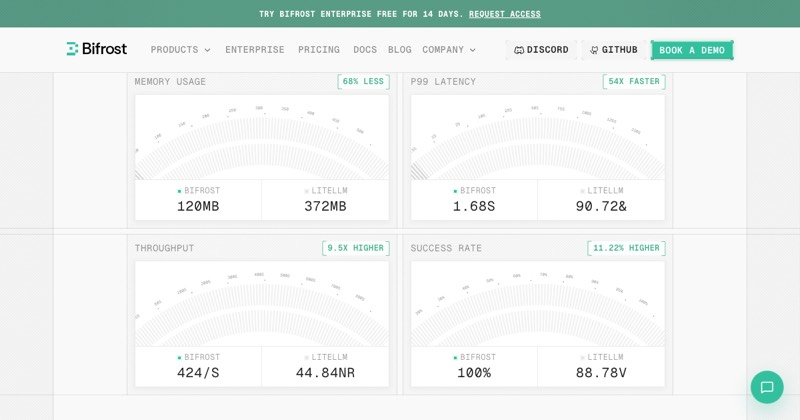Screen dimensions: 800x420
Task: Open the Docs link
Action: [x=365, y=50]
